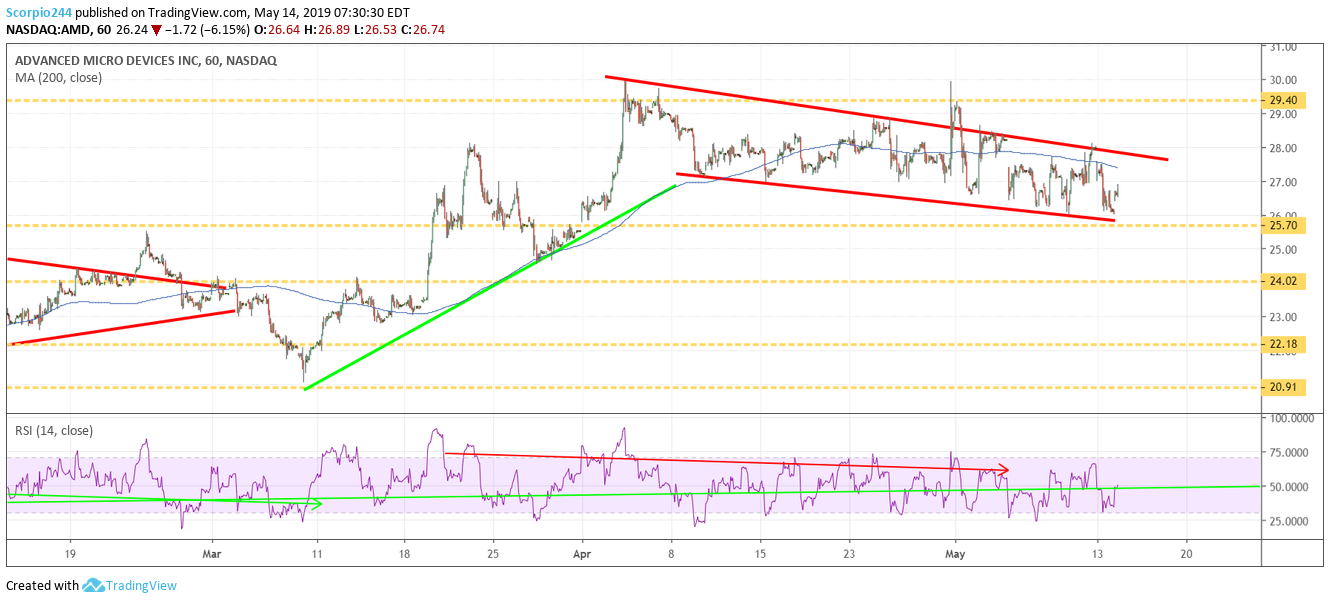The width and height of the screenshot is (1330, 603).
Task: Click the 22.18 price level tag
Action: (1283, 344)
